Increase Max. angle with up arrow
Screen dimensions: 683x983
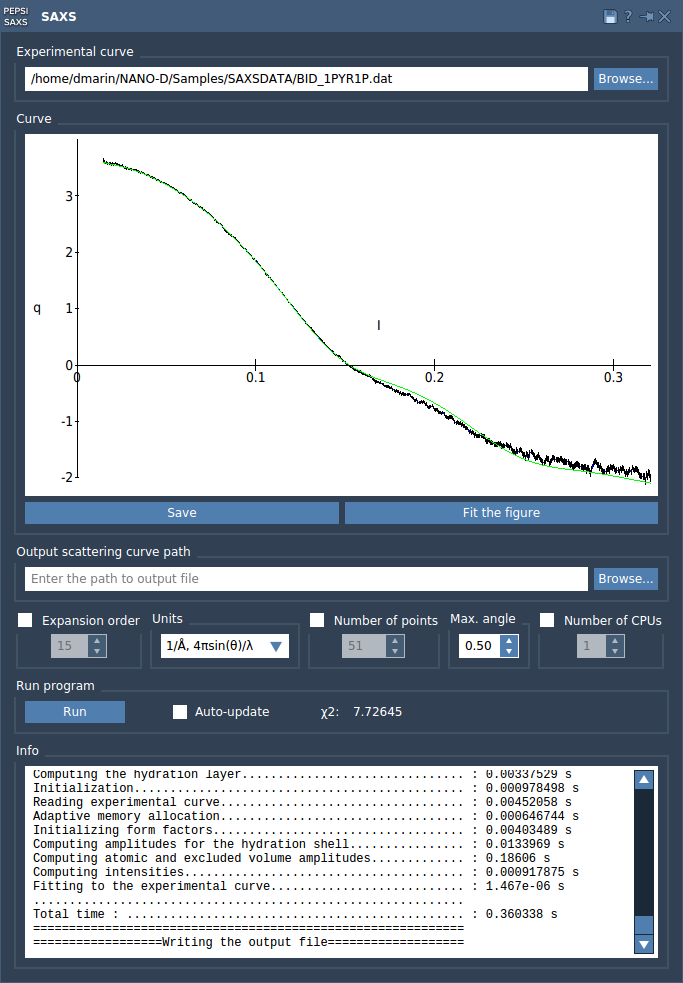coord(510,641)
